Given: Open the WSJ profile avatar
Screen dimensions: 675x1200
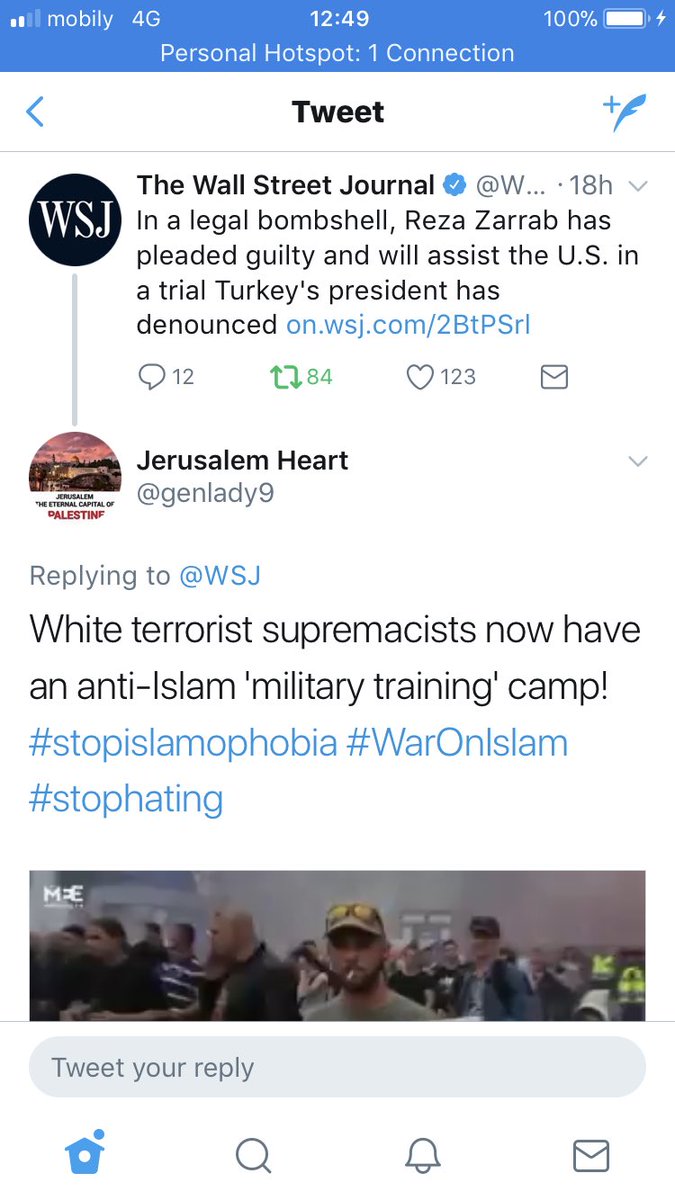Looking at the screenshot, I should (x=75, y=220).
